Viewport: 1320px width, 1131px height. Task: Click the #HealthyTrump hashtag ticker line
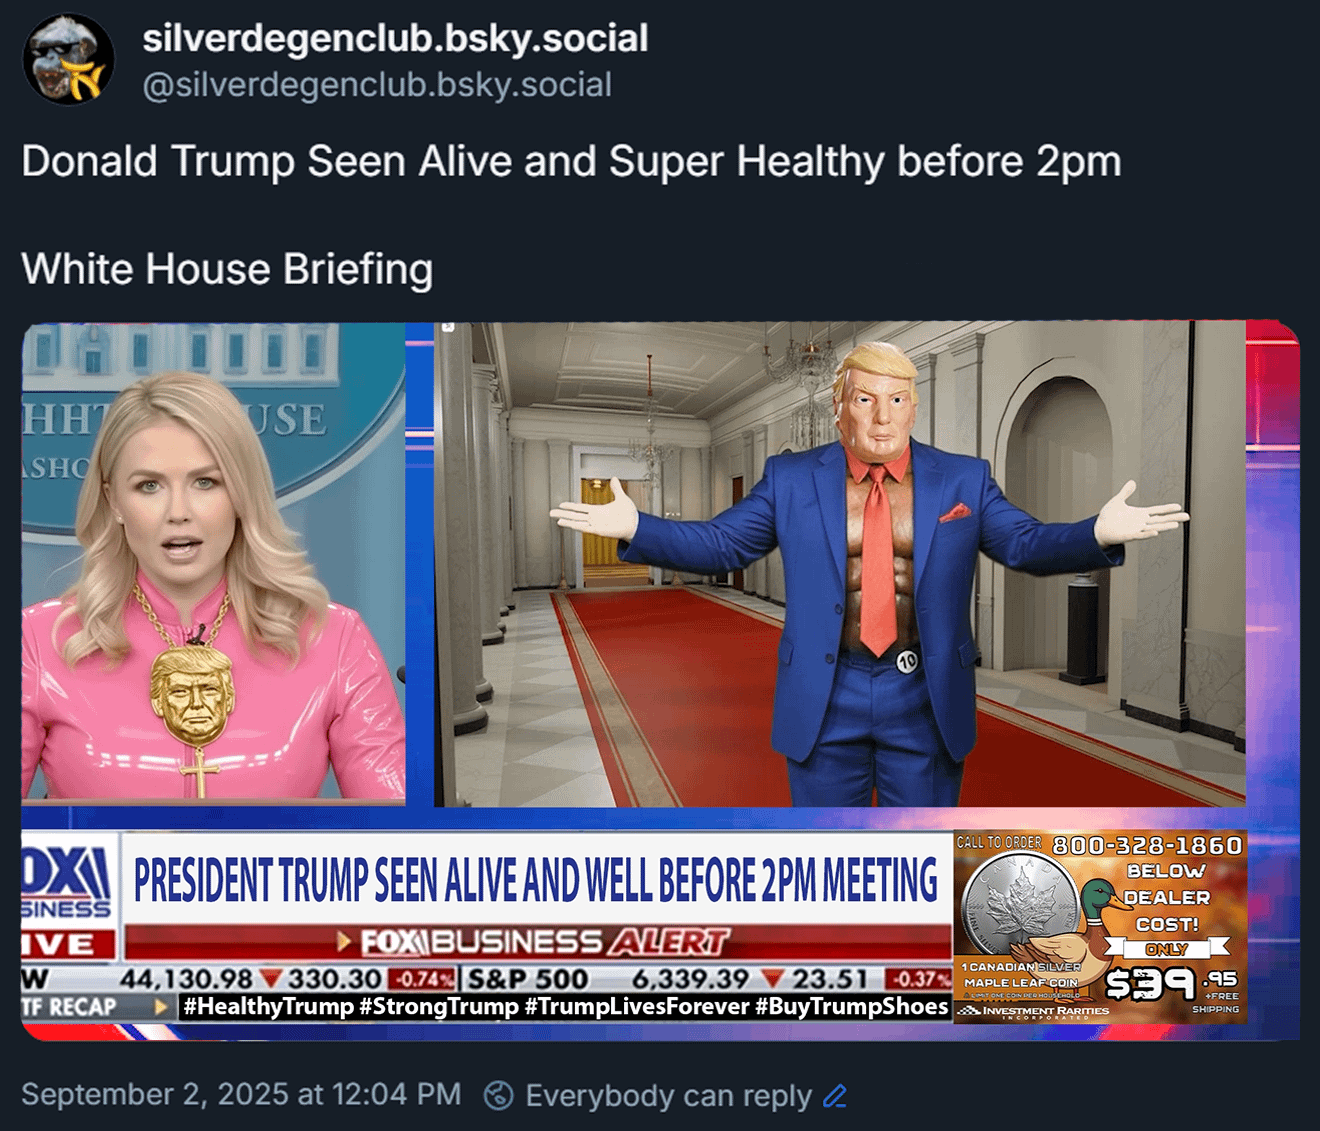point(566,1006)
